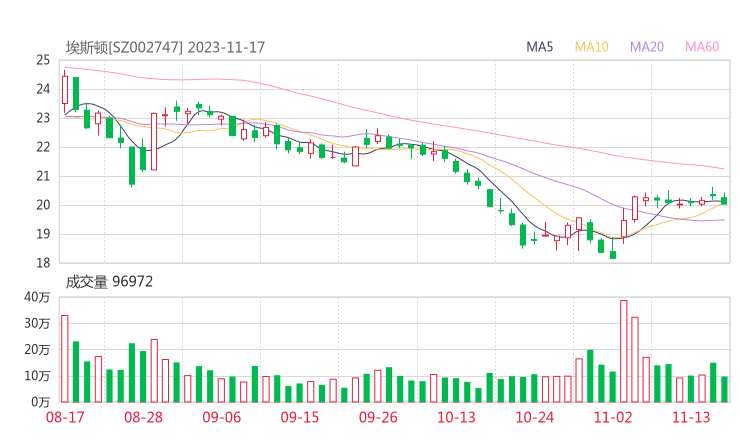Click the price axis value 19

click(x=43, y=234)
